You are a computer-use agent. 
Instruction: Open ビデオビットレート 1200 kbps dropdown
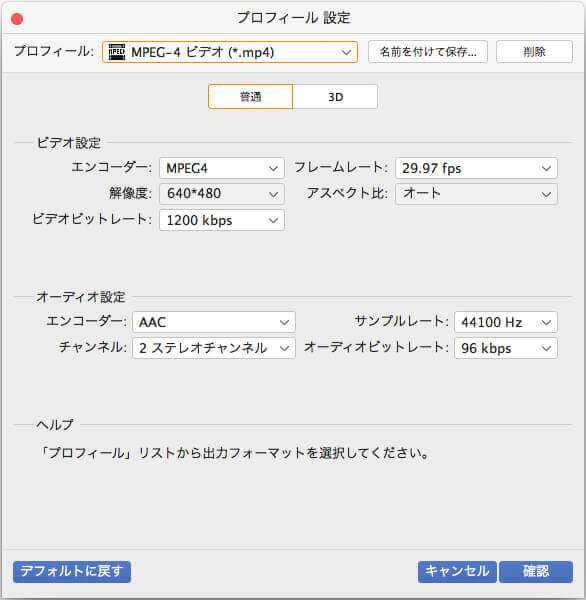[222, 220]
